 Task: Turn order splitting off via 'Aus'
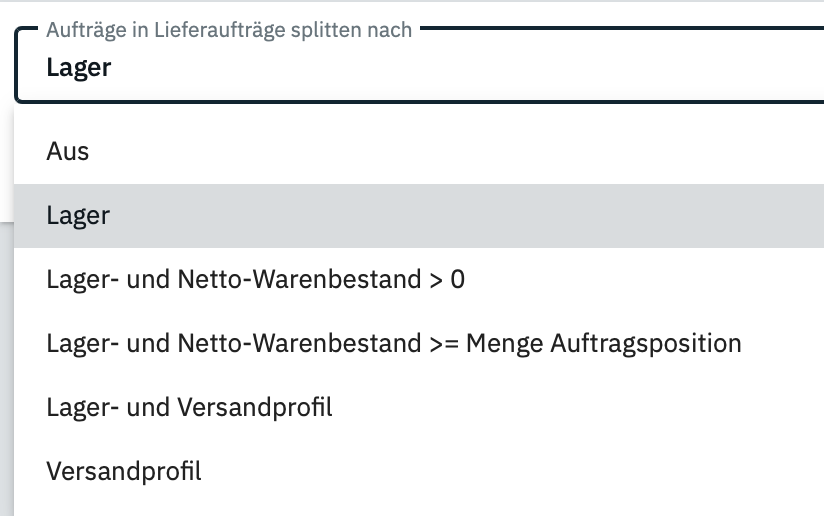pyautogui.click(x=419, y=151)
